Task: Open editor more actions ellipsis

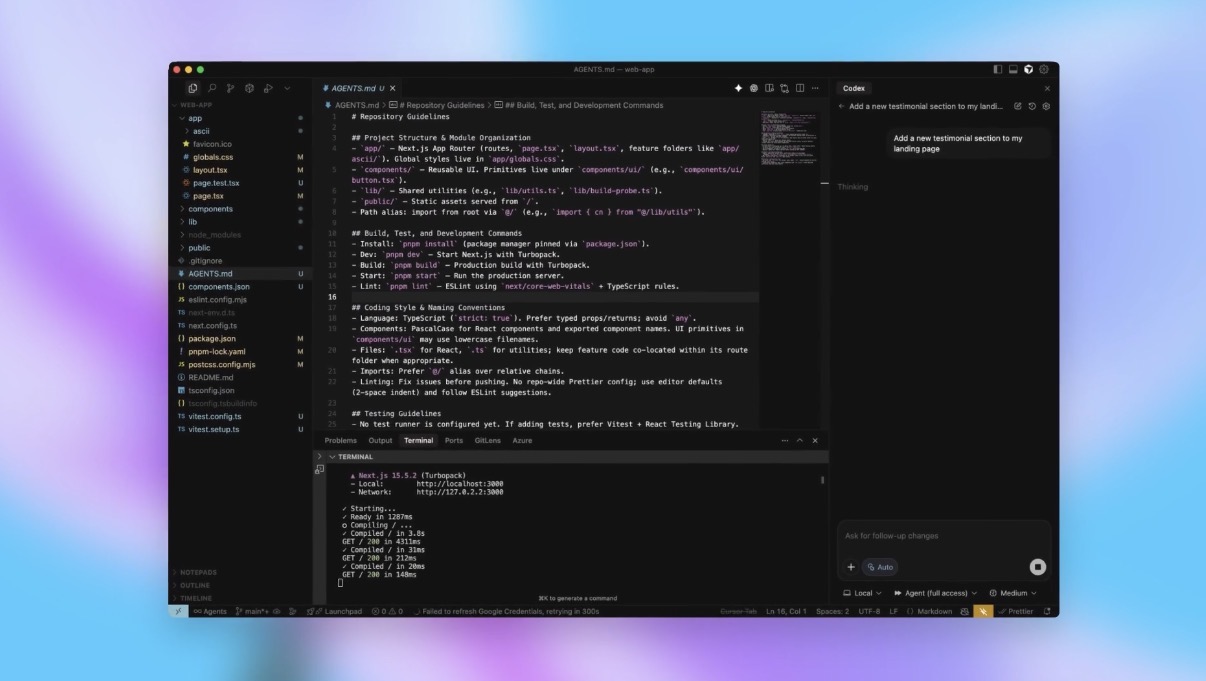Action: (815, 88)
